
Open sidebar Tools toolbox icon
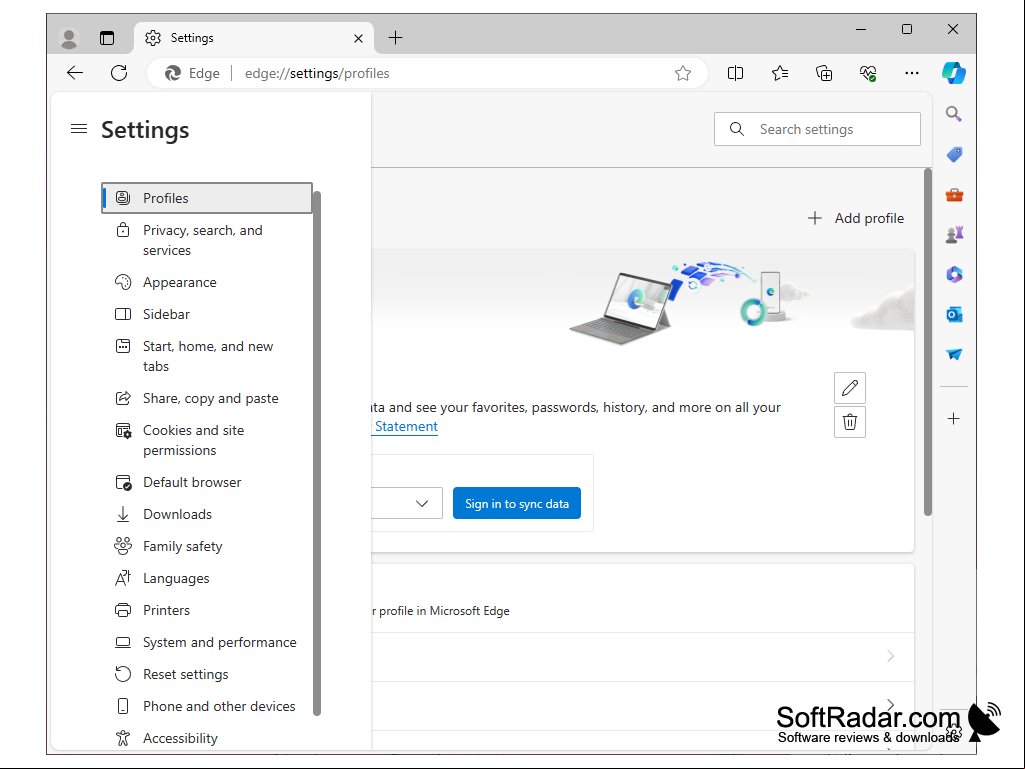click(954, 195)
